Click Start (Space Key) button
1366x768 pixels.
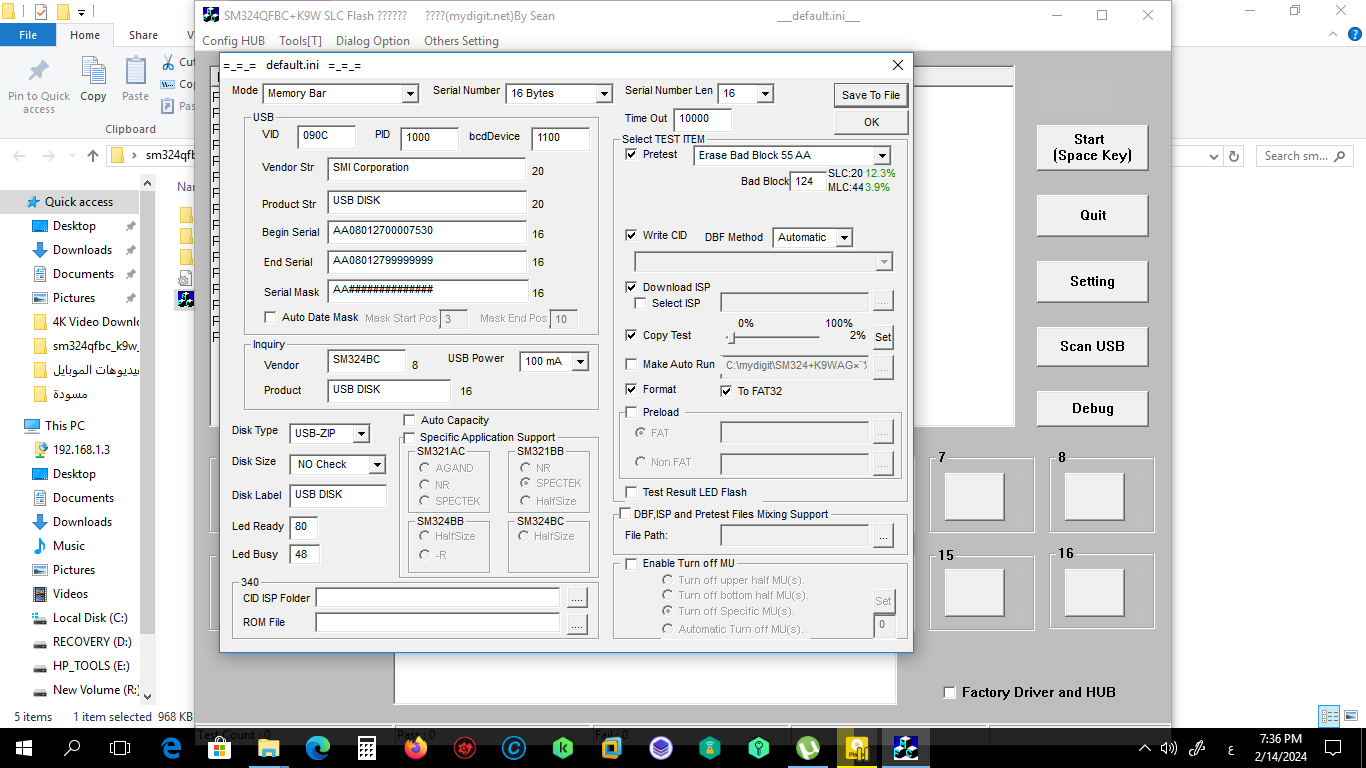tap(1092, 147)
